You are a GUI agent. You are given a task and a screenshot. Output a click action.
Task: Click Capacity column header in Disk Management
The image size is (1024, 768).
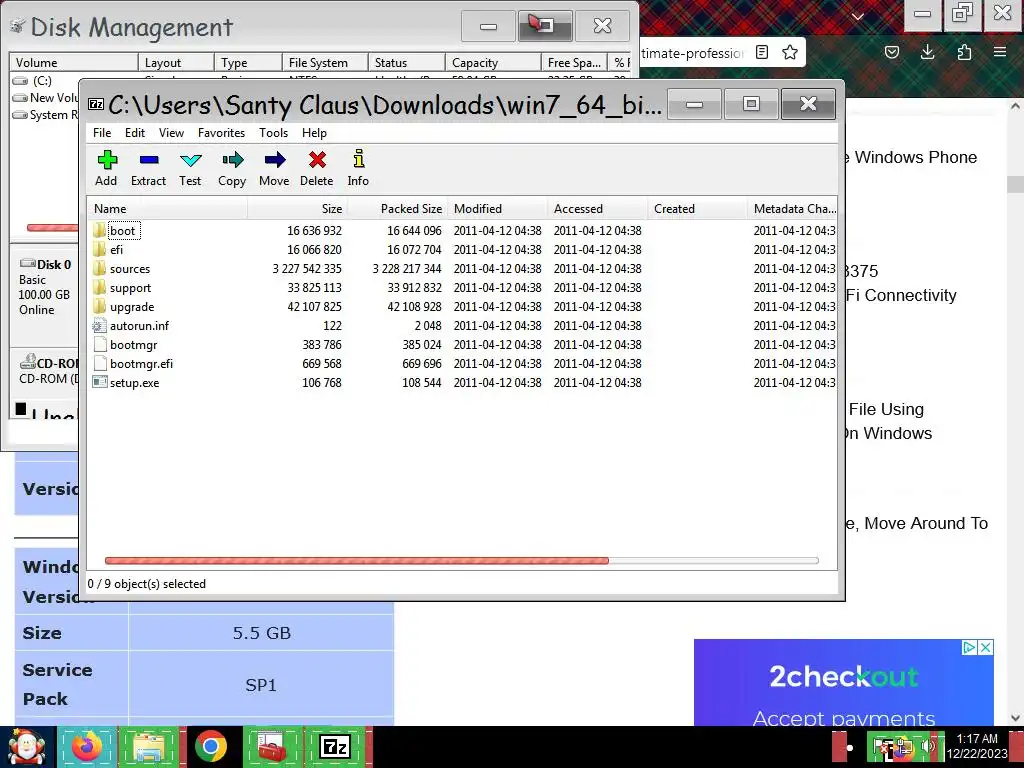(x=494, y=63)
